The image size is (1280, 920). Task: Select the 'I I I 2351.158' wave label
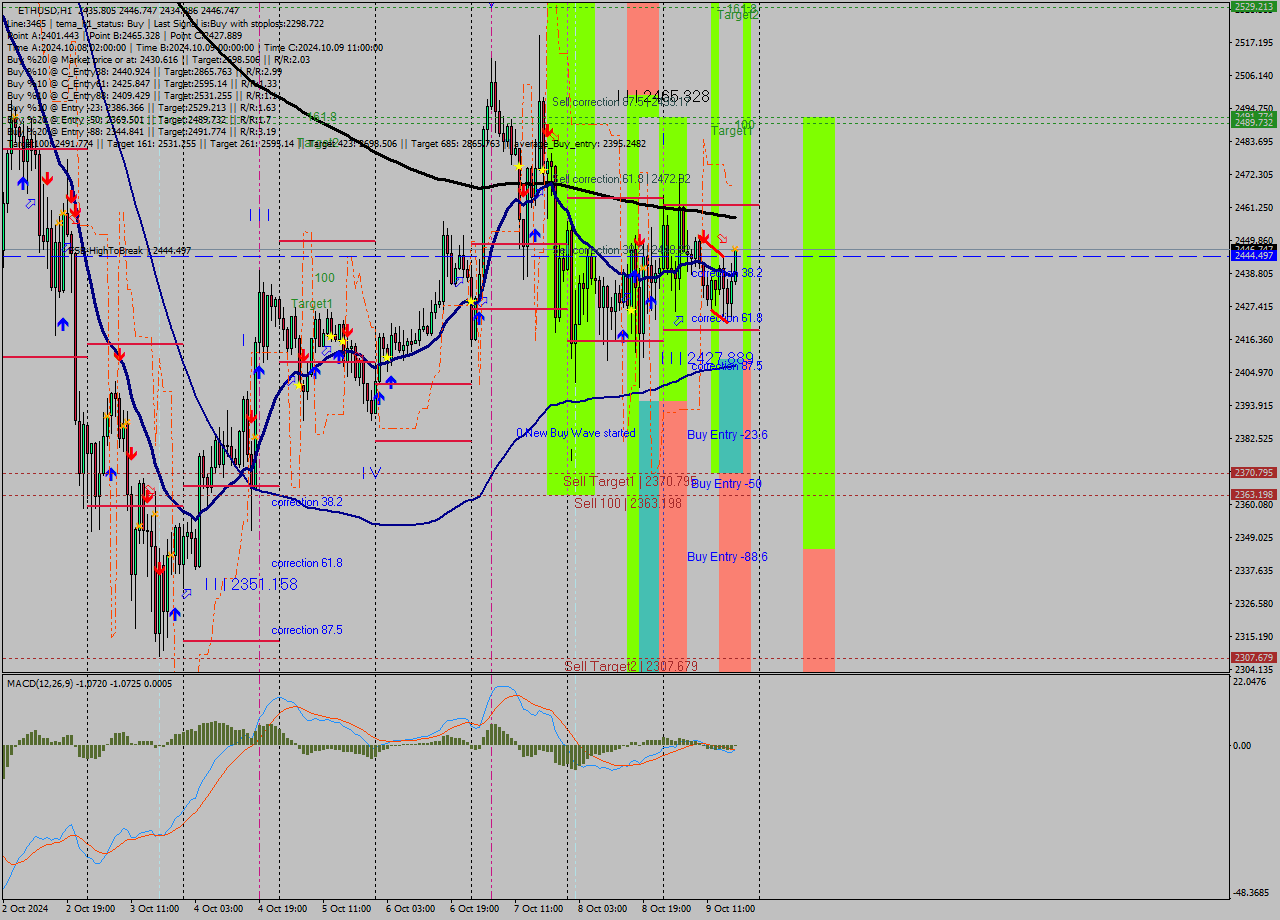[251, 584]
